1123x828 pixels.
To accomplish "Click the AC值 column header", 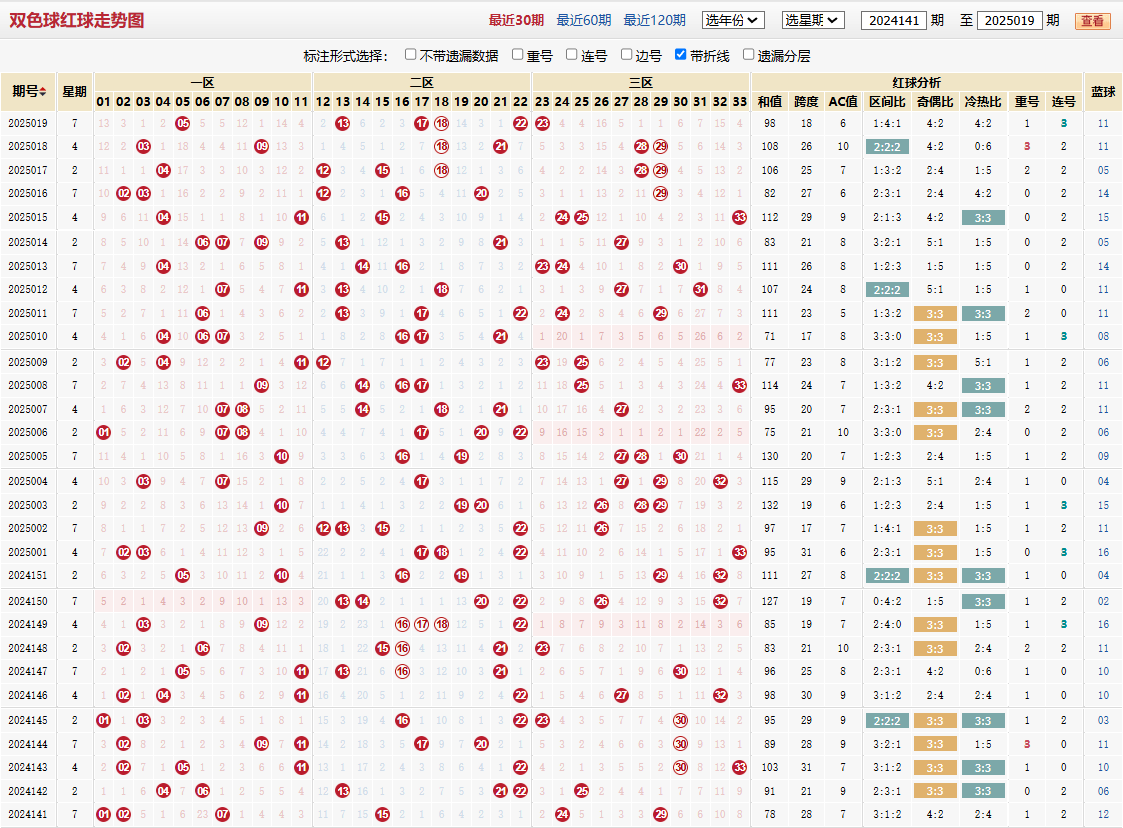I will pos(843,102).
